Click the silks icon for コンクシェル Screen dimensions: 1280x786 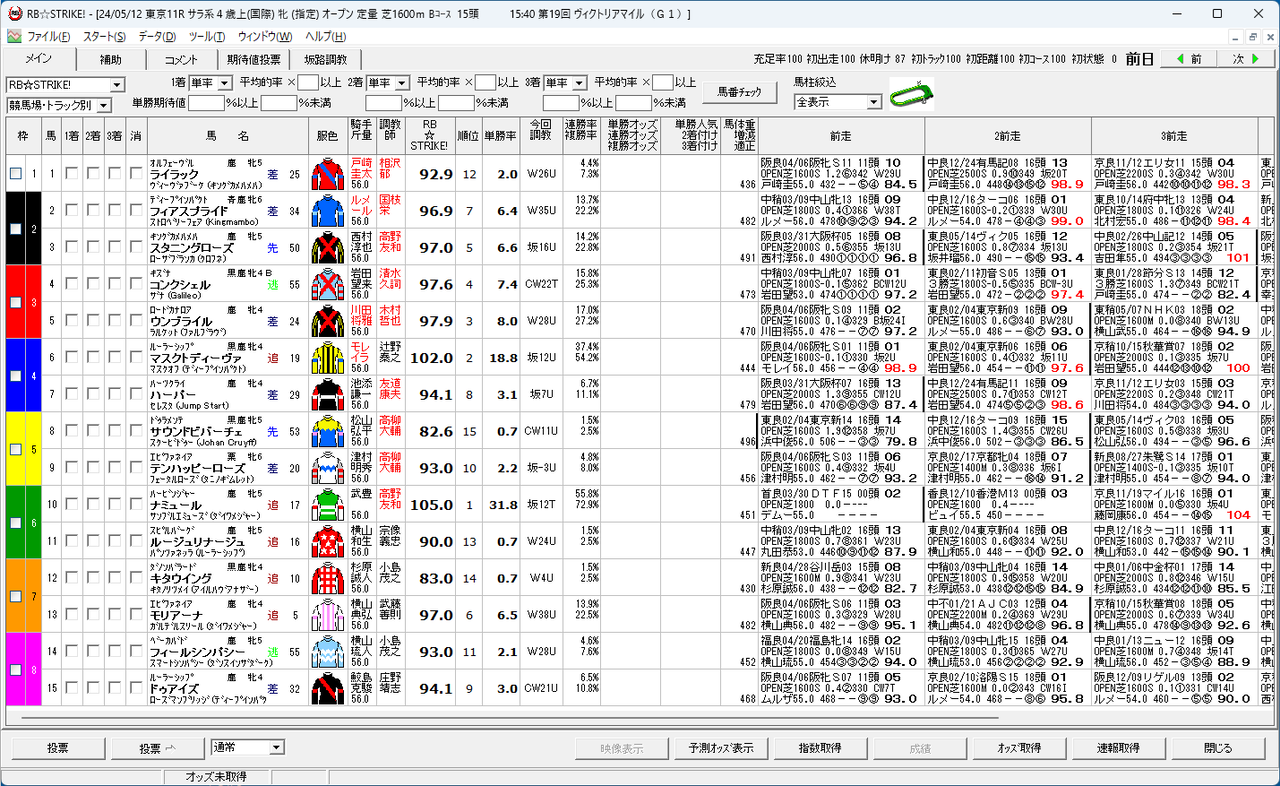coord(327,284)
